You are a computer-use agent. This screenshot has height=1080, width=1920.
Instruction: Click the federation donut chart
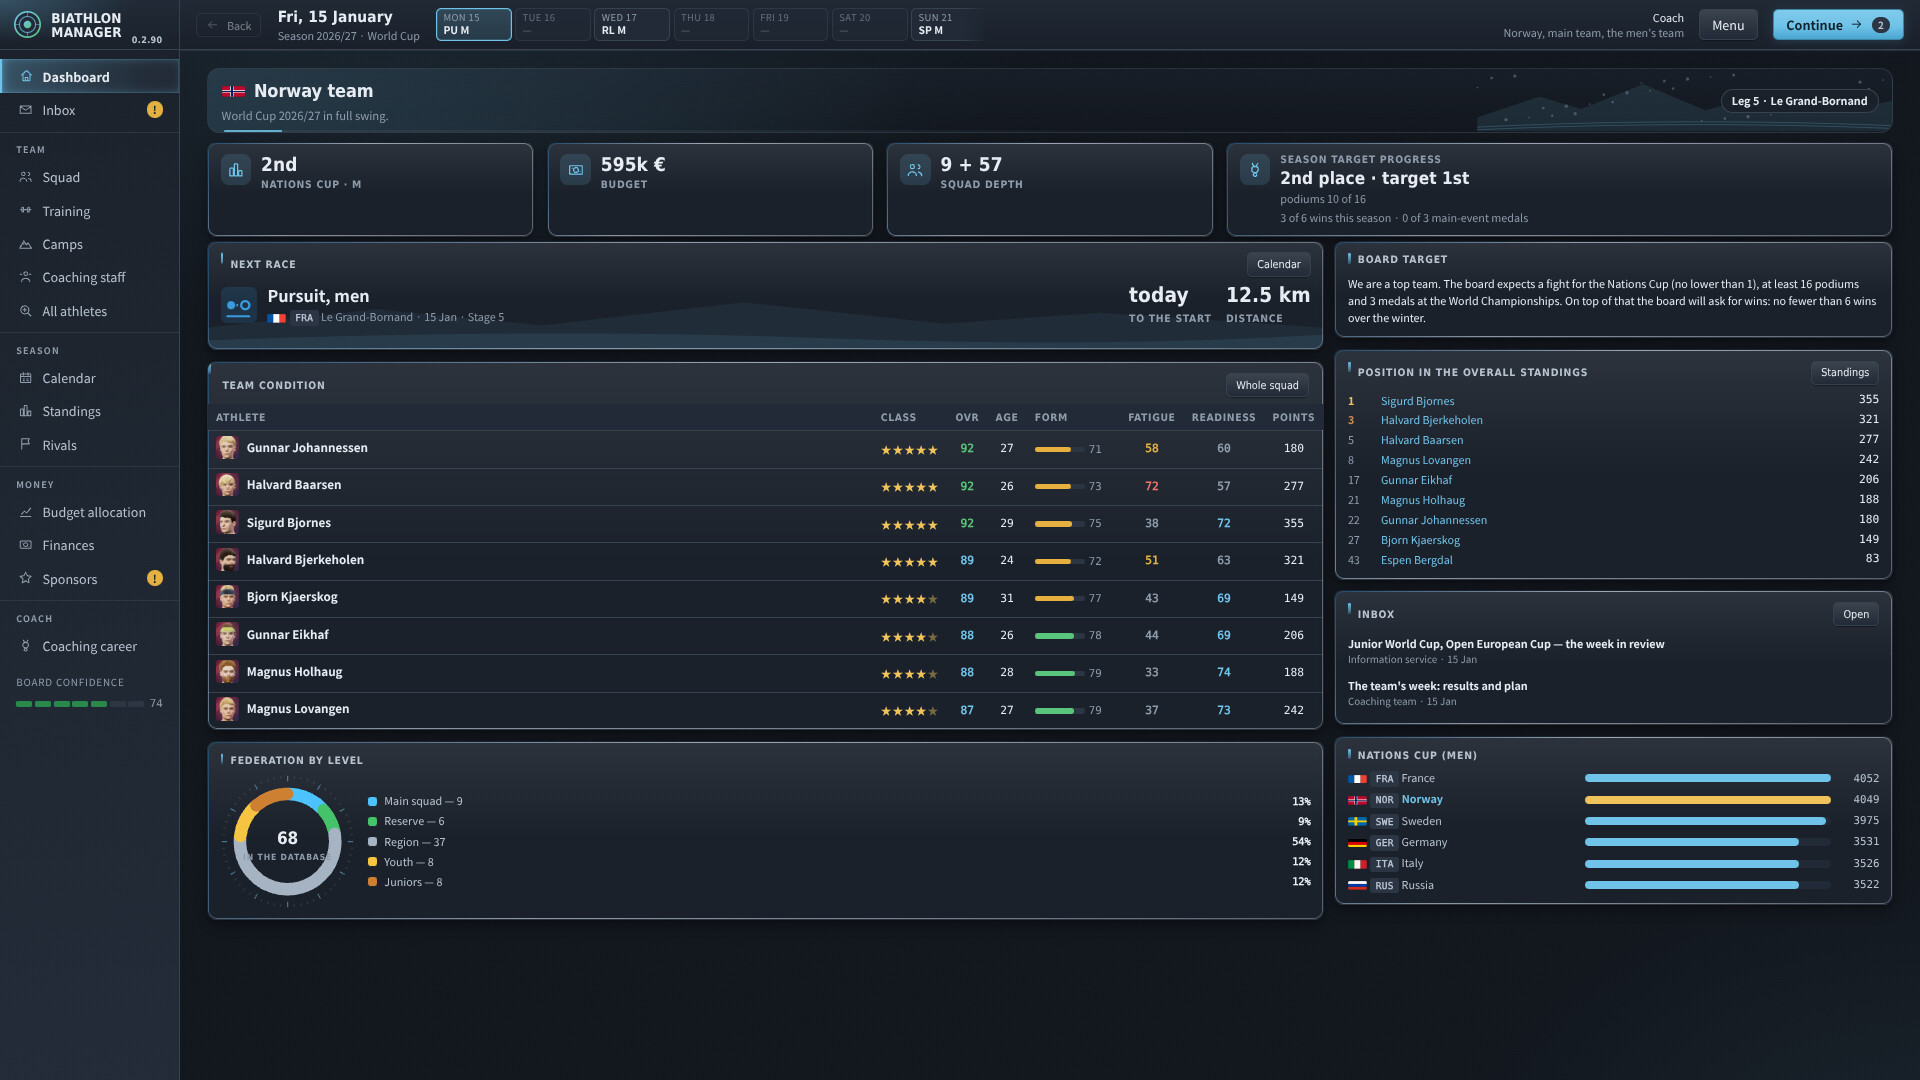288,842
